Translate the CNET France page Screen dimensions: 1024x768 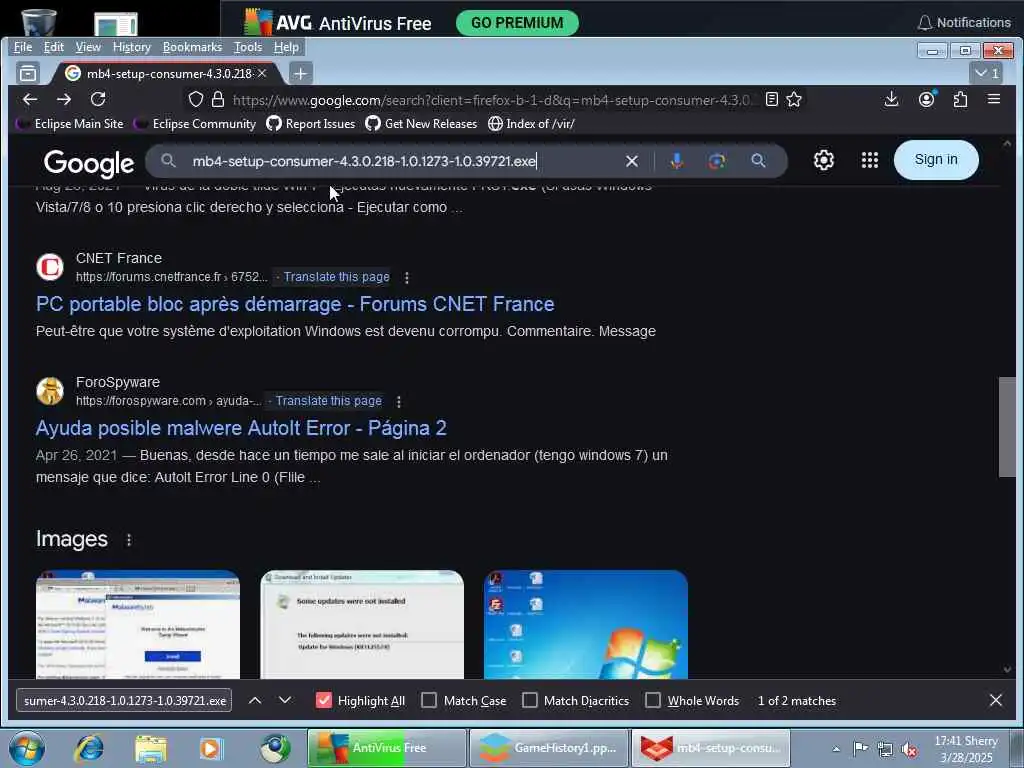[336, 277]
